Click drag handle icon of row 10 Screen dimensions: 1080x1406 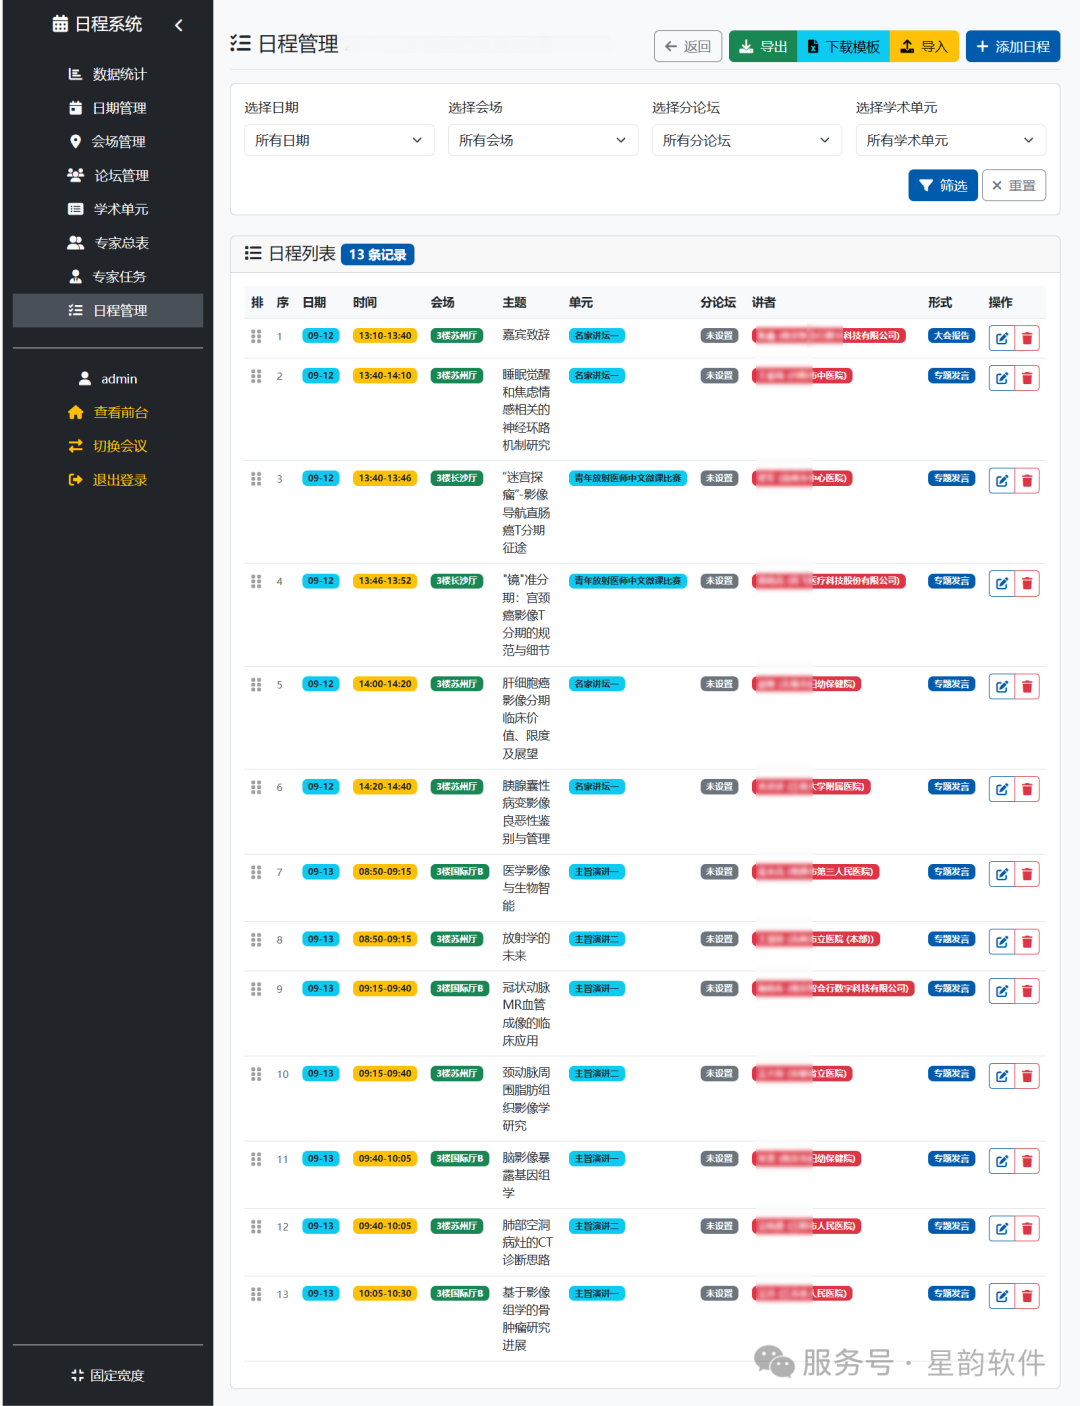(256, 1074)
